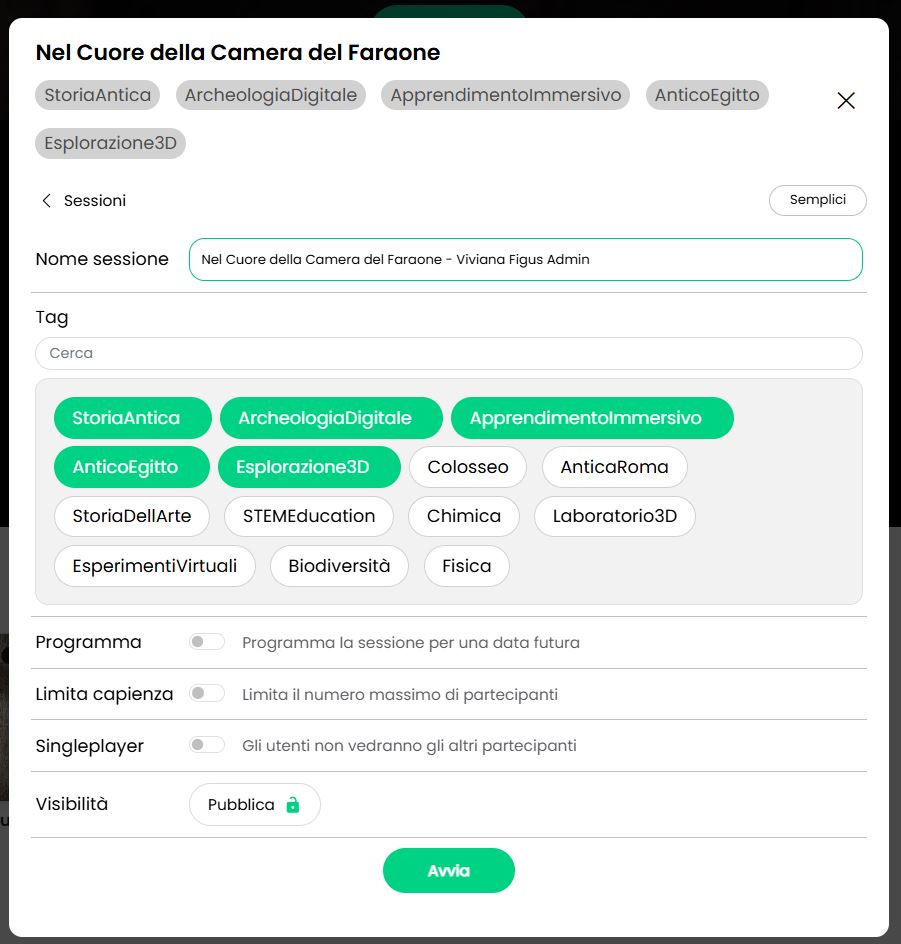901x944 pixels.
Task: Deselect the ApprendimentoImmersivo tag
Action: click(x=592, y=417)
